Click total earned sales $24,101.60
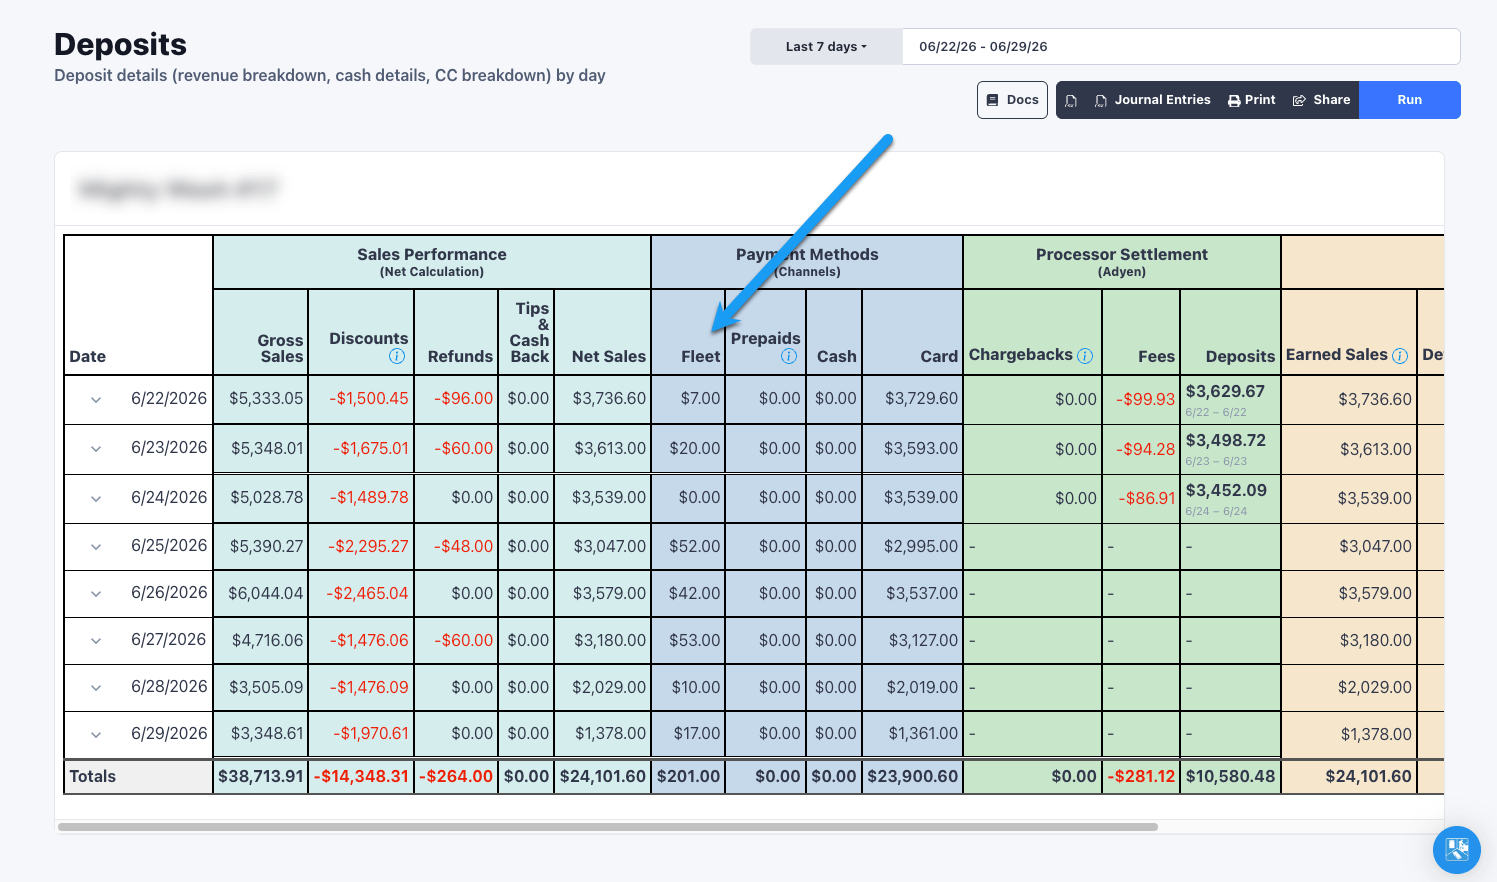 coord(1369,776)
